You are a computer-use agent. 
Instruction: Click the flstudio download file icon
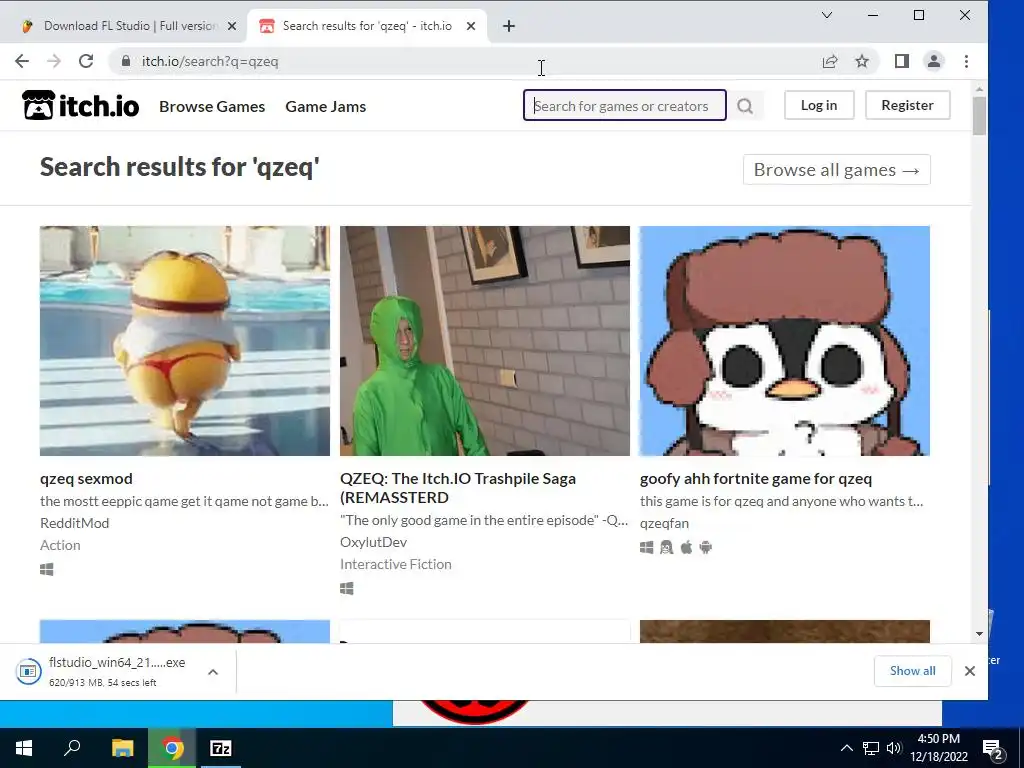[x=29, y=671]
